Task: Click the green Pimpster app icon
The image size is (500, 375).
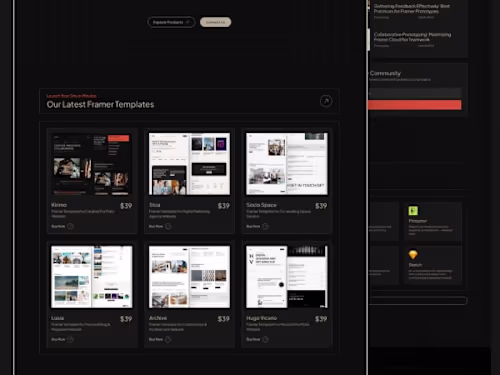Action: tap(413, 211)
